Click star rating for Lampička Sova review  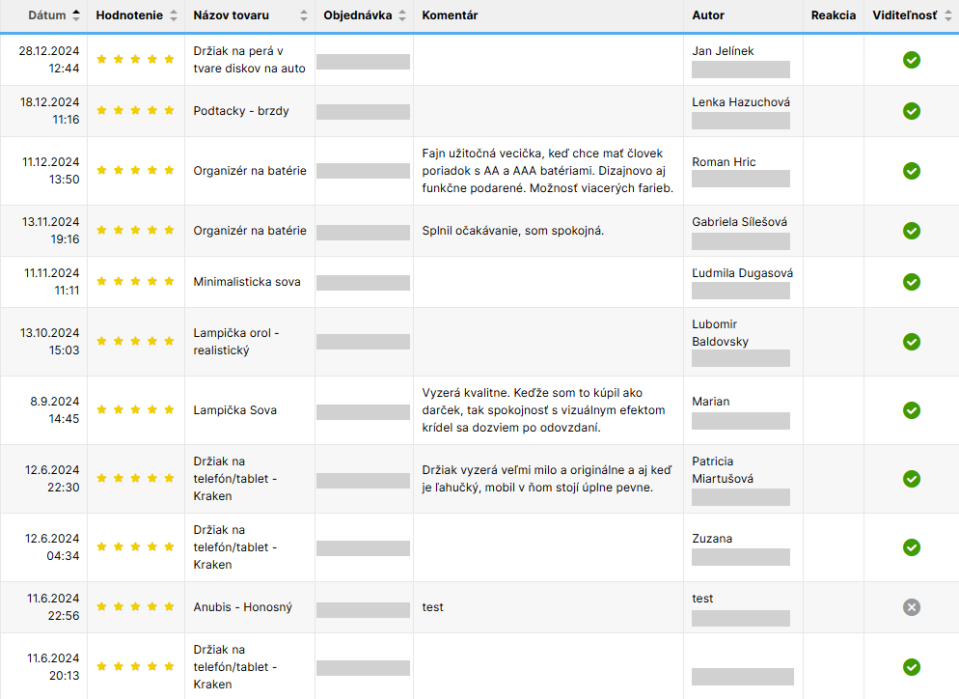tap(135, 410)
